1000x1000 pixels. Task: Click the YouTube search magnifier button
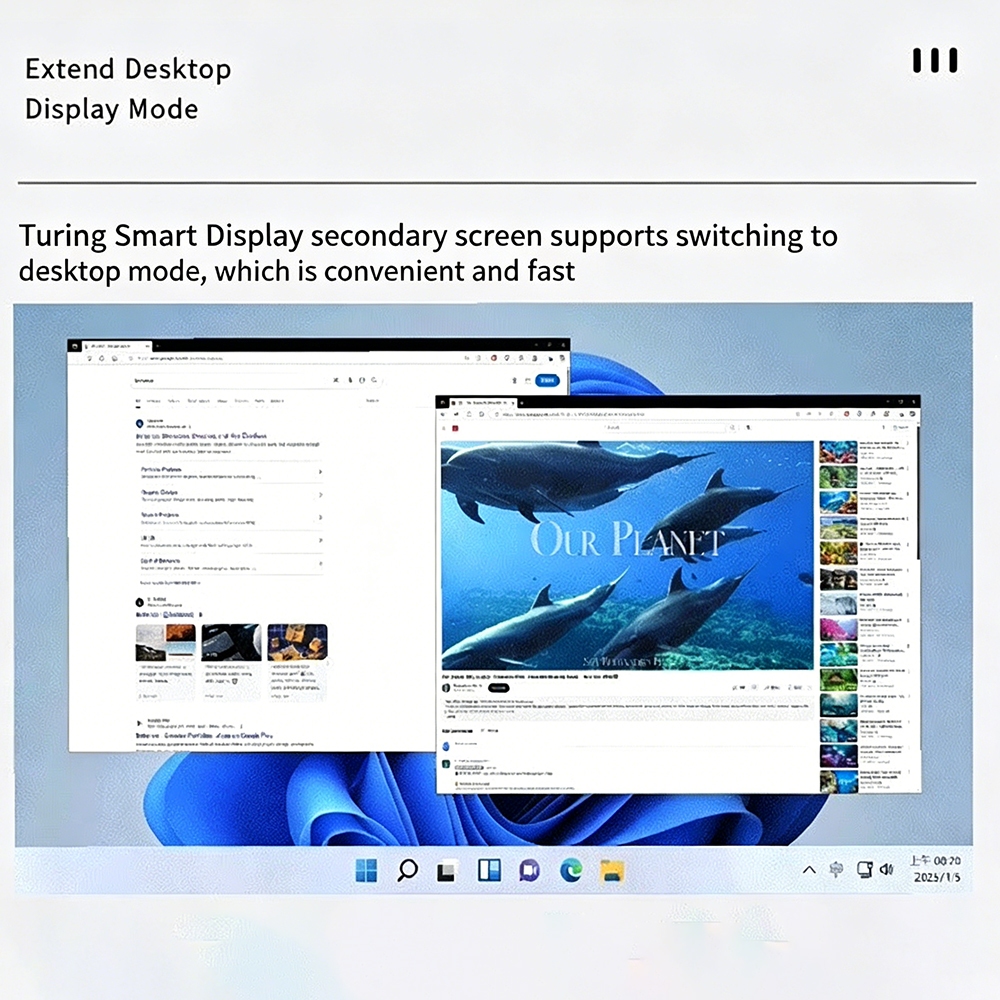pyautogui.click(x=733, y=427)
